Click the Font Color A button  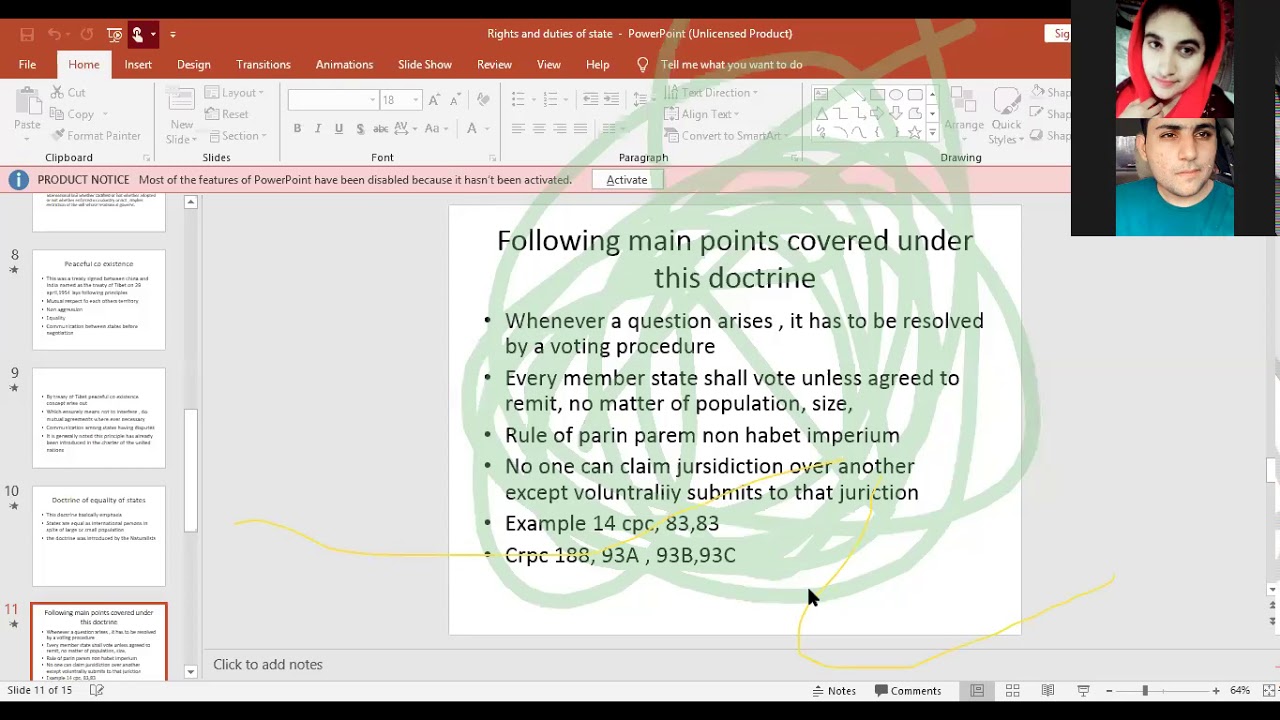(471, 128)
